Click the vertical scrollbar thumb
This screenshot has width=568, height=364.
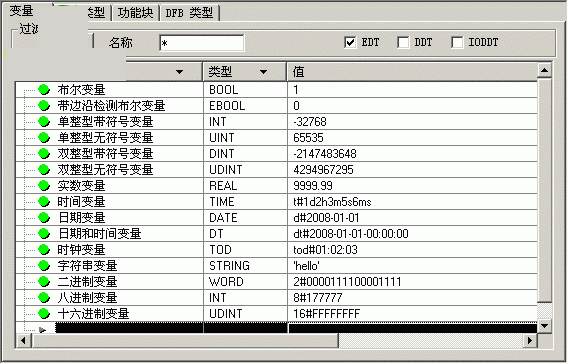click(x=544, y=190)
